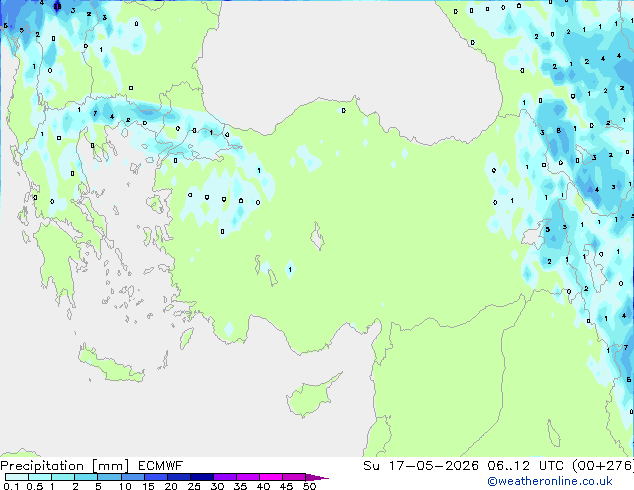The width and height of the screenshot is (634, 490).
Task: Click the '(00+276)' forecast offset text
Action: [603, 466]
